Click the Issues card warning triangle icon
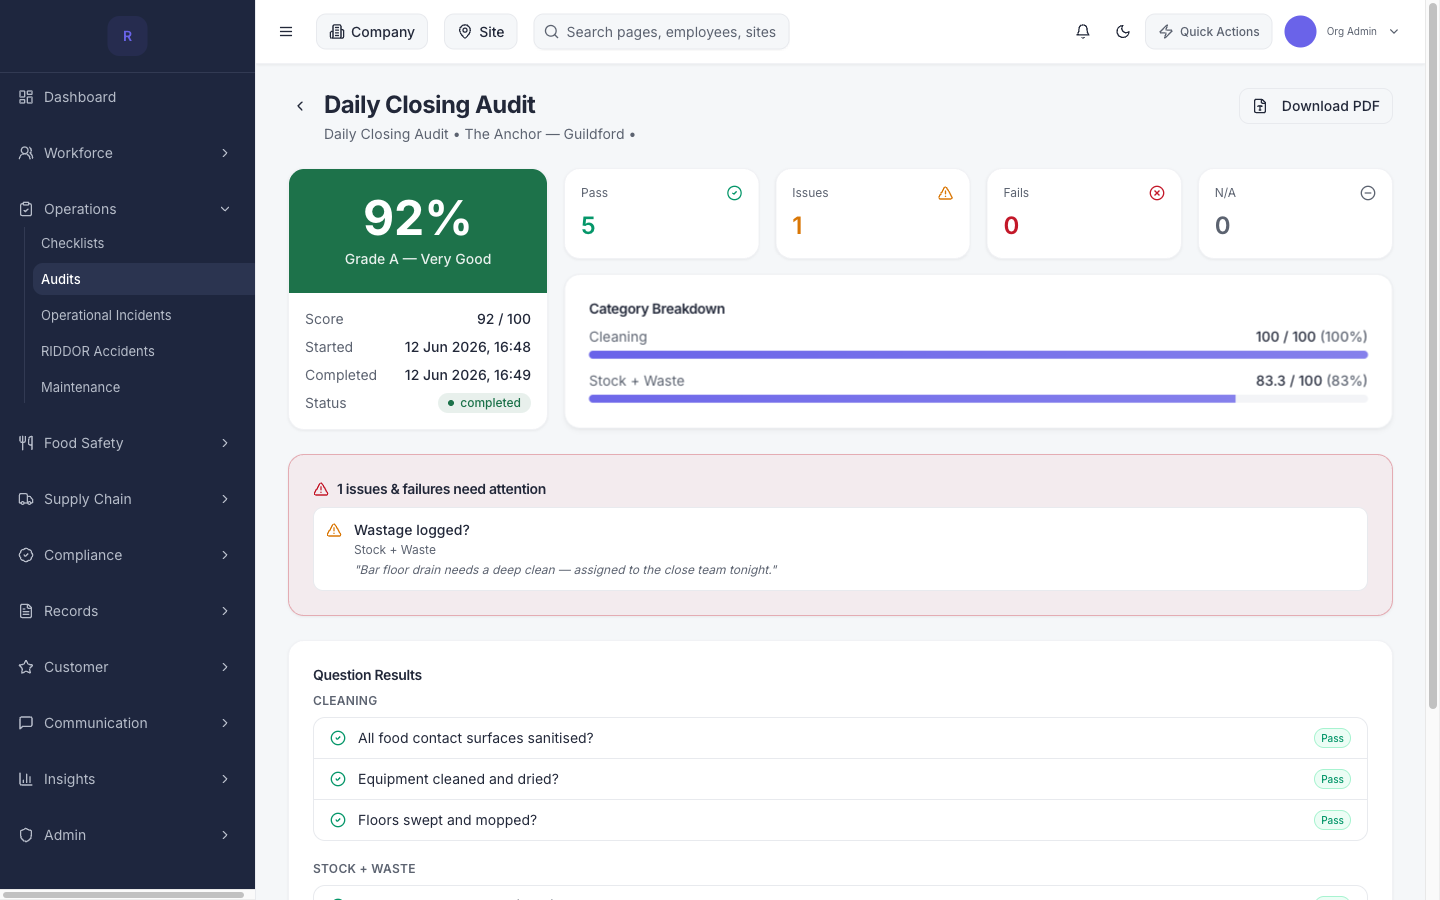Viewport: 1440px width, 900px height. pyautogui.click(x=945, y=193)
